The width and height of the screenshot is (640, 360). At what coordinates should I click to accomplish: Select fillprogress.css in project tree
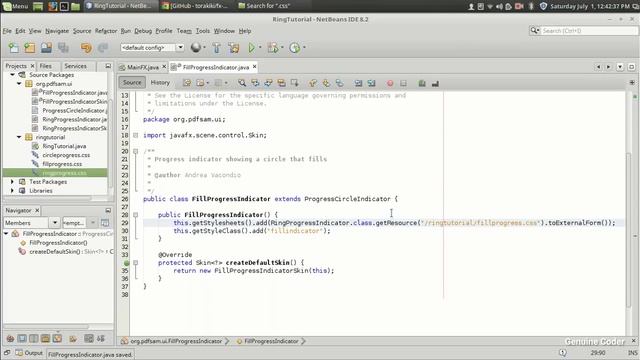click(62, 164)
